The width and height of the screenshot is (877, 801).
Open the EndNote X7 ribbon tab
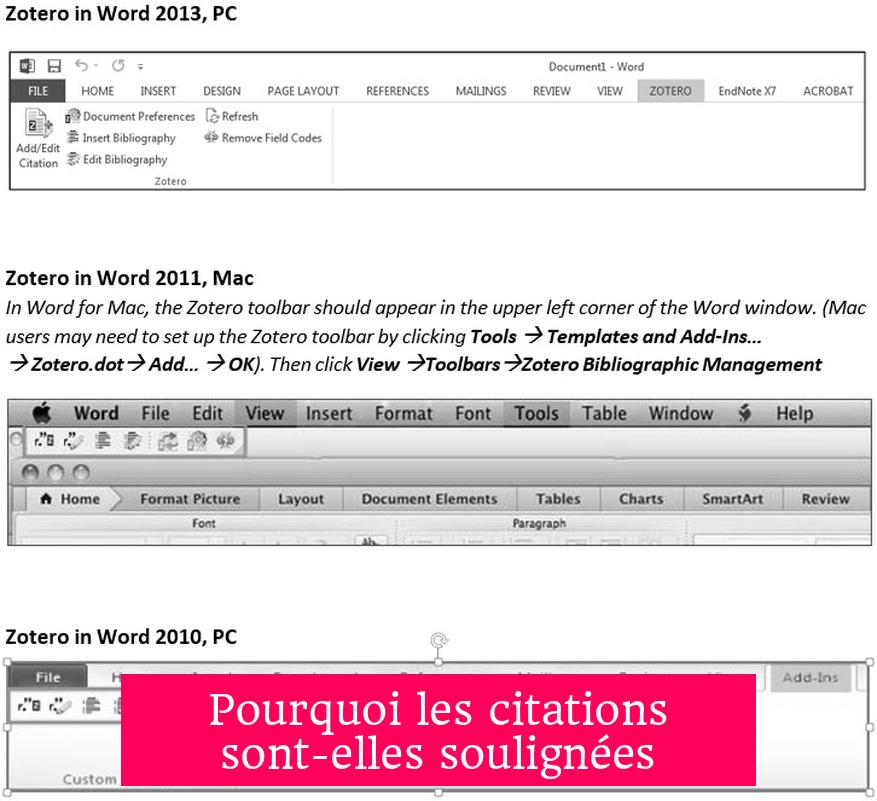747,91
